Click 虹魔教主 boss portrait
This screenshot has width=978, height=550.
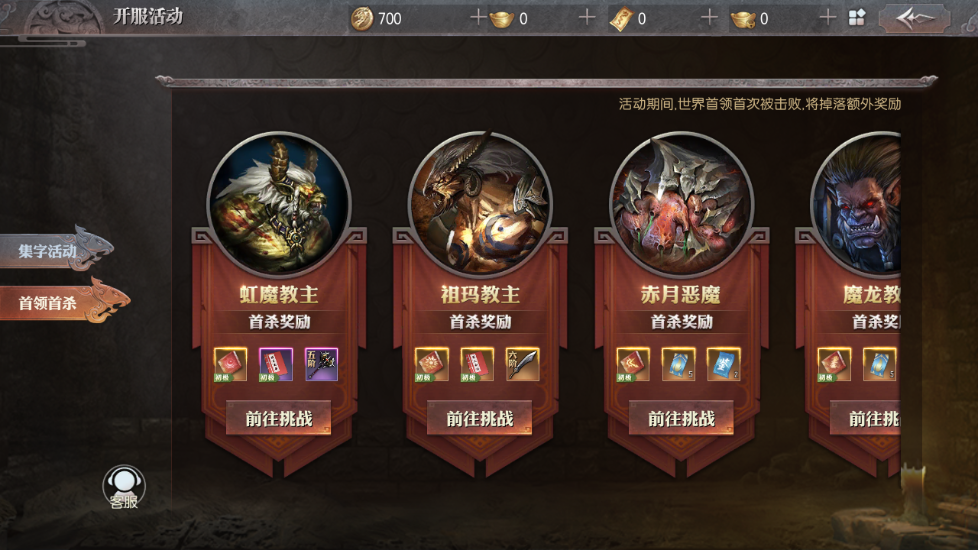(279, 204)
